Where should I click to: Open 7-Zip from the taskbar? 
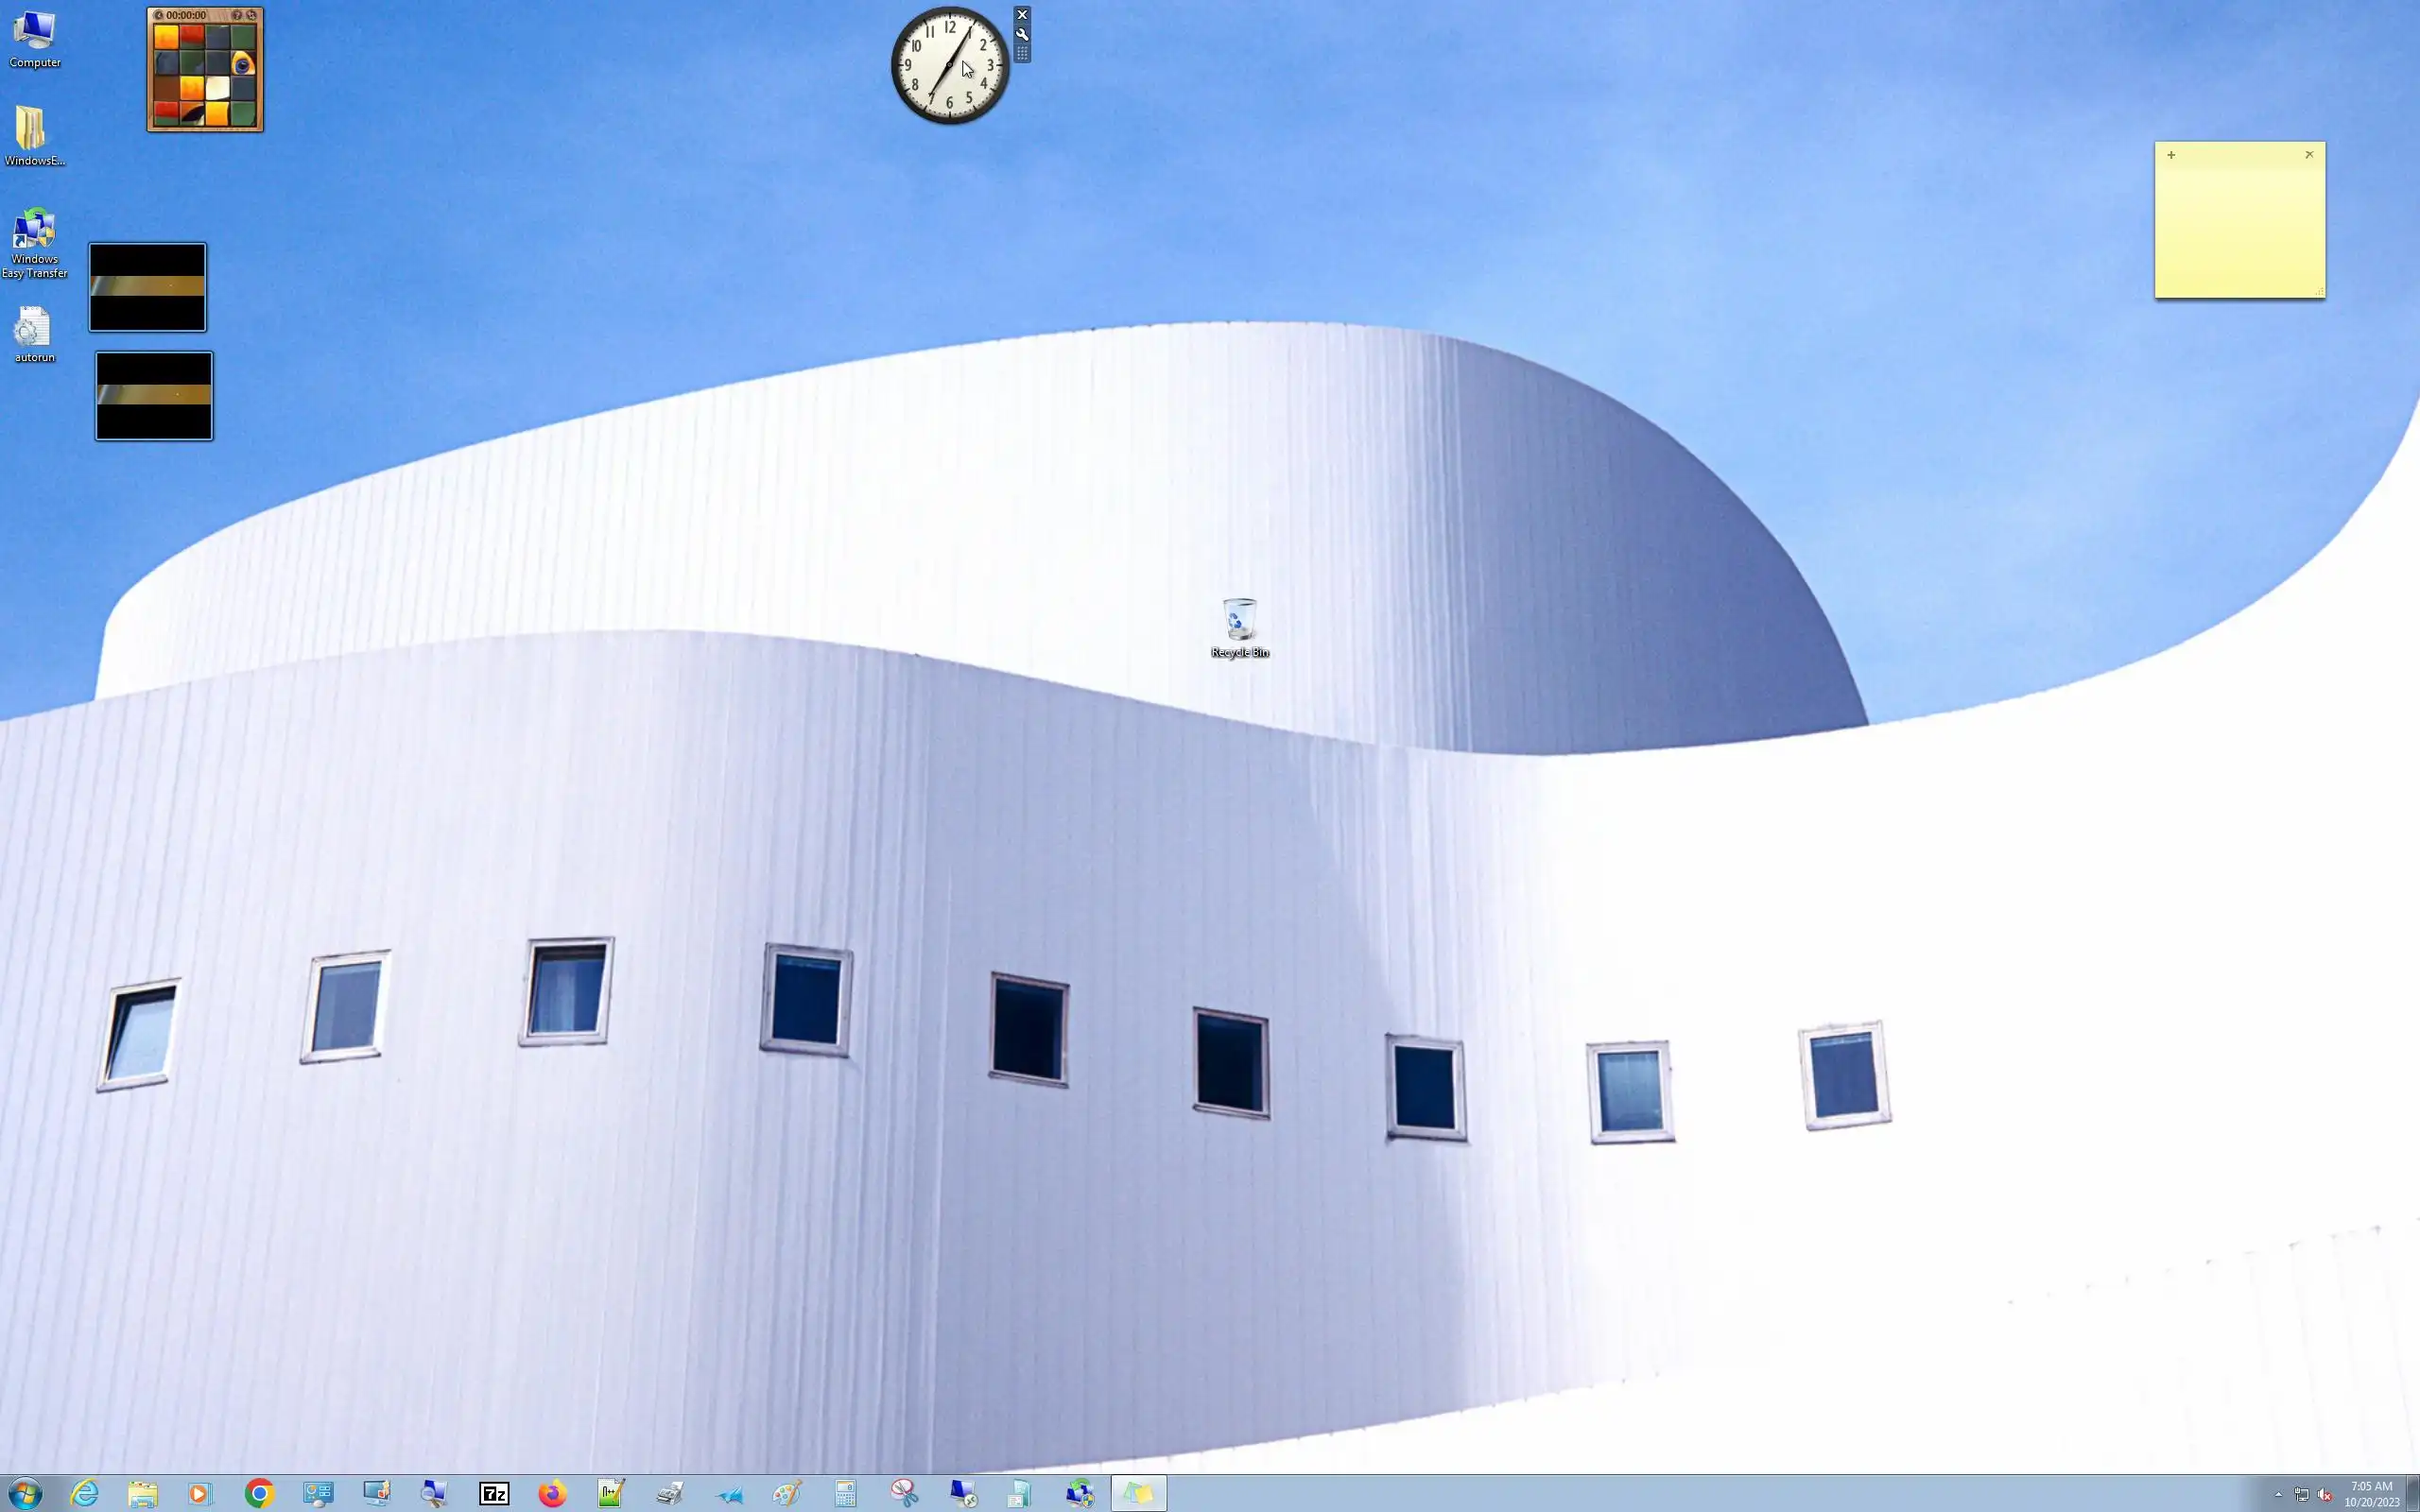coord(494,1493)
